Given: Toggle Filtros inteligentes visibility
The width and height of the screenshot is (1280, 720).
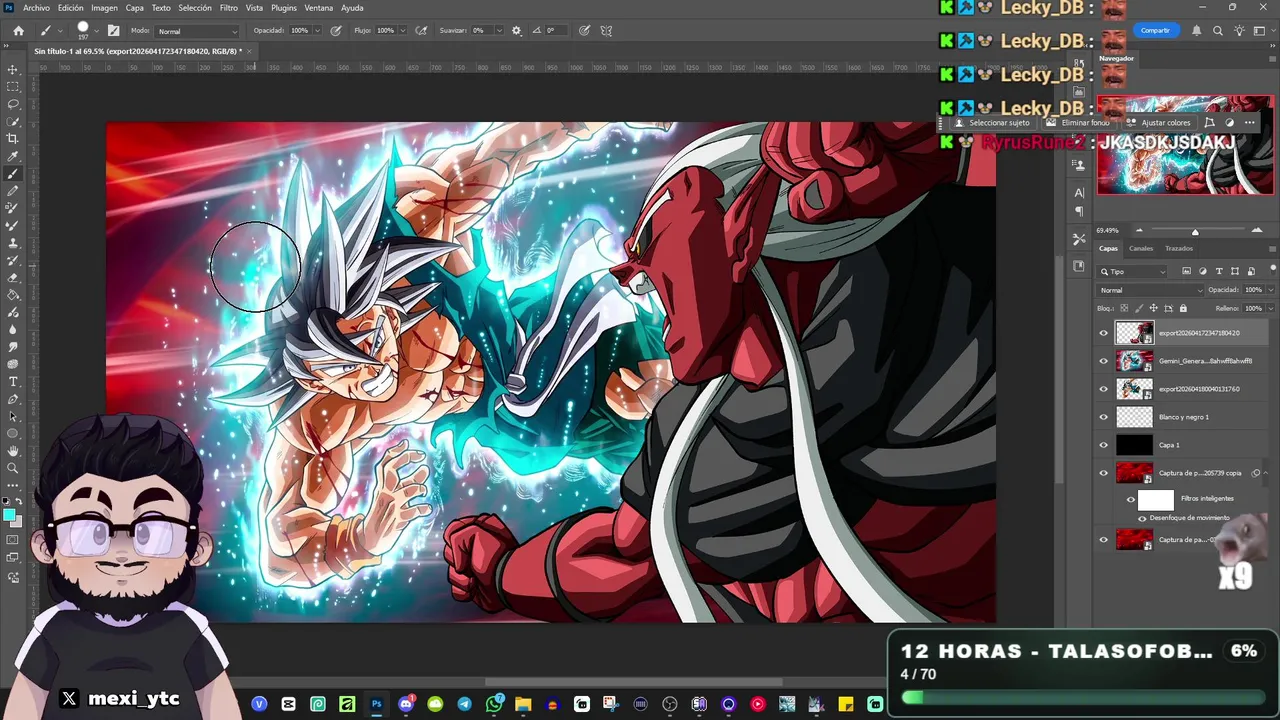Looking at the screenshot, I should coord(1131,499).
